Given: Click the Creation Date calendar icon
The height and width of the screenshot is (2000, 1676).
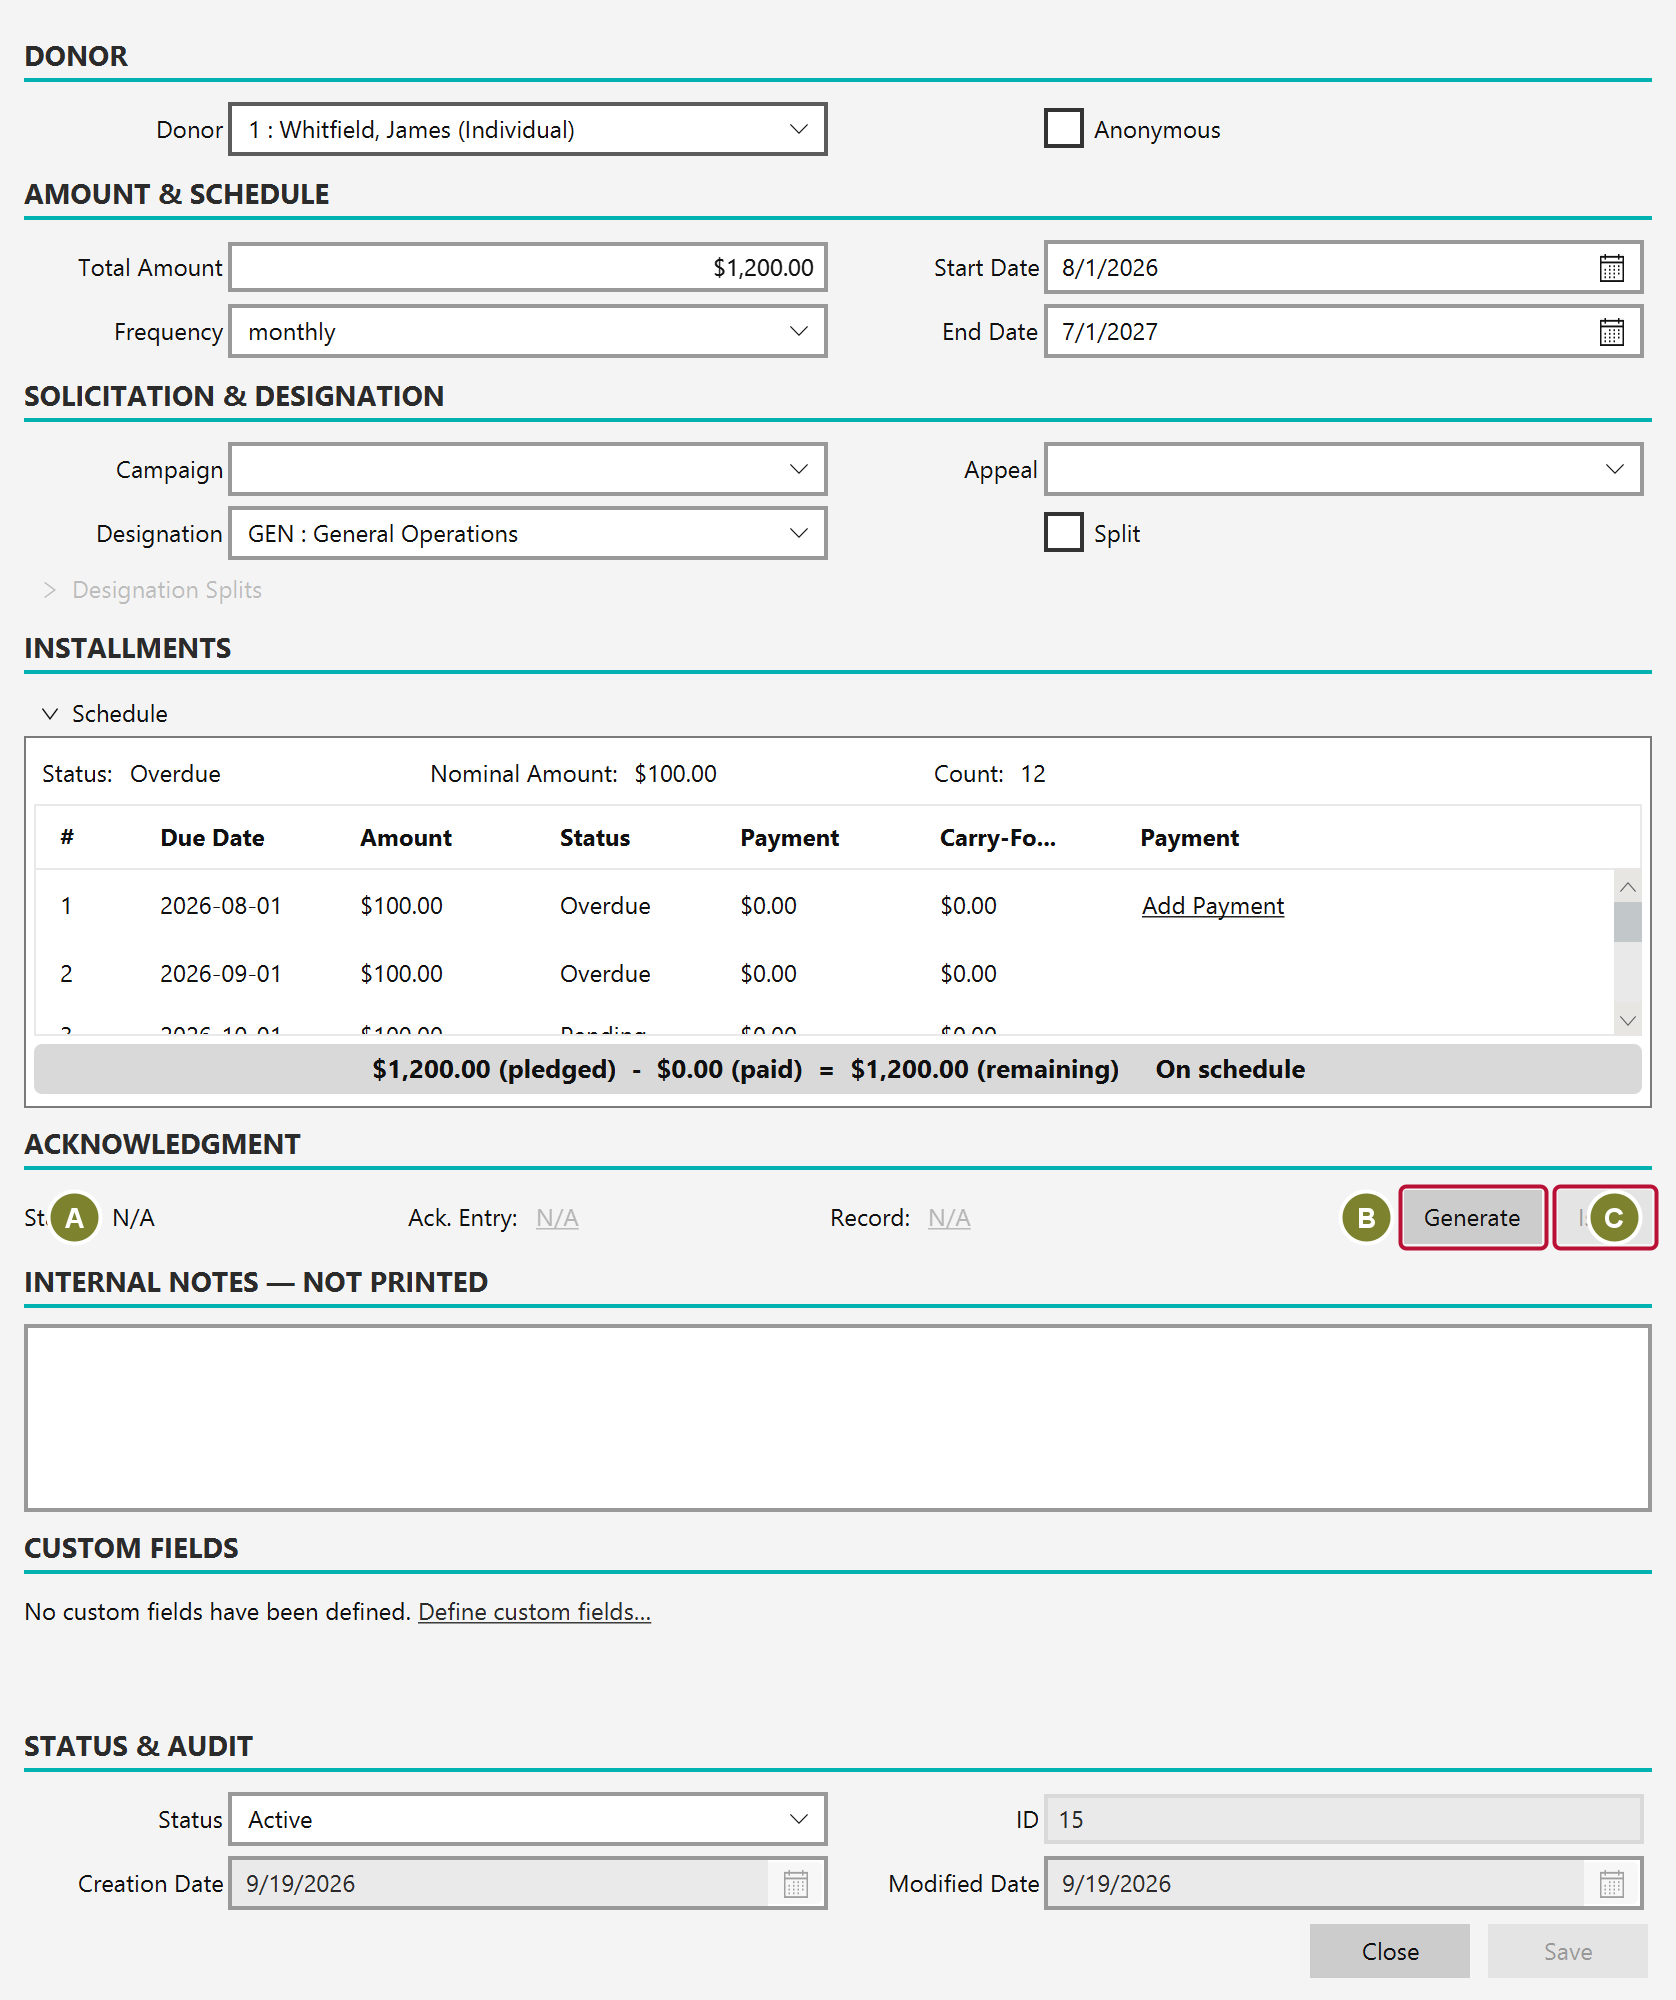Looking at the screenshot, I should coord(796,1884).
